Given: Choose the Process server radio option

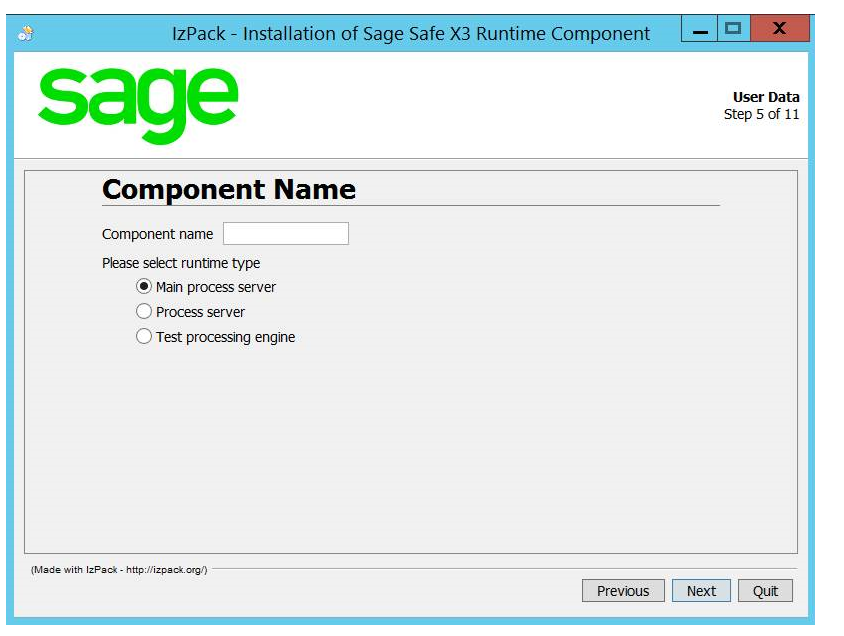Looking at the screenshot, I should pyautogui.click(x=144, y=311).
